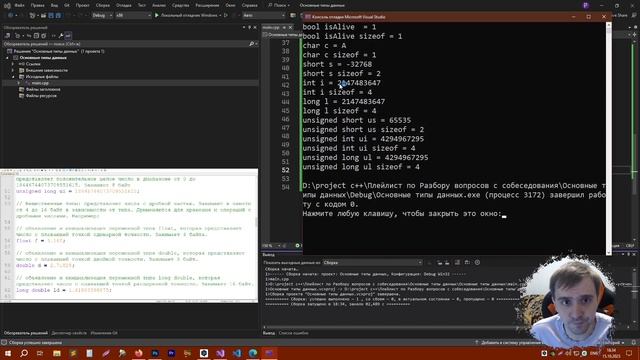Screen dimensions: 640x360
Task: Open the Windows Start menu
Action: coord(7,353)
